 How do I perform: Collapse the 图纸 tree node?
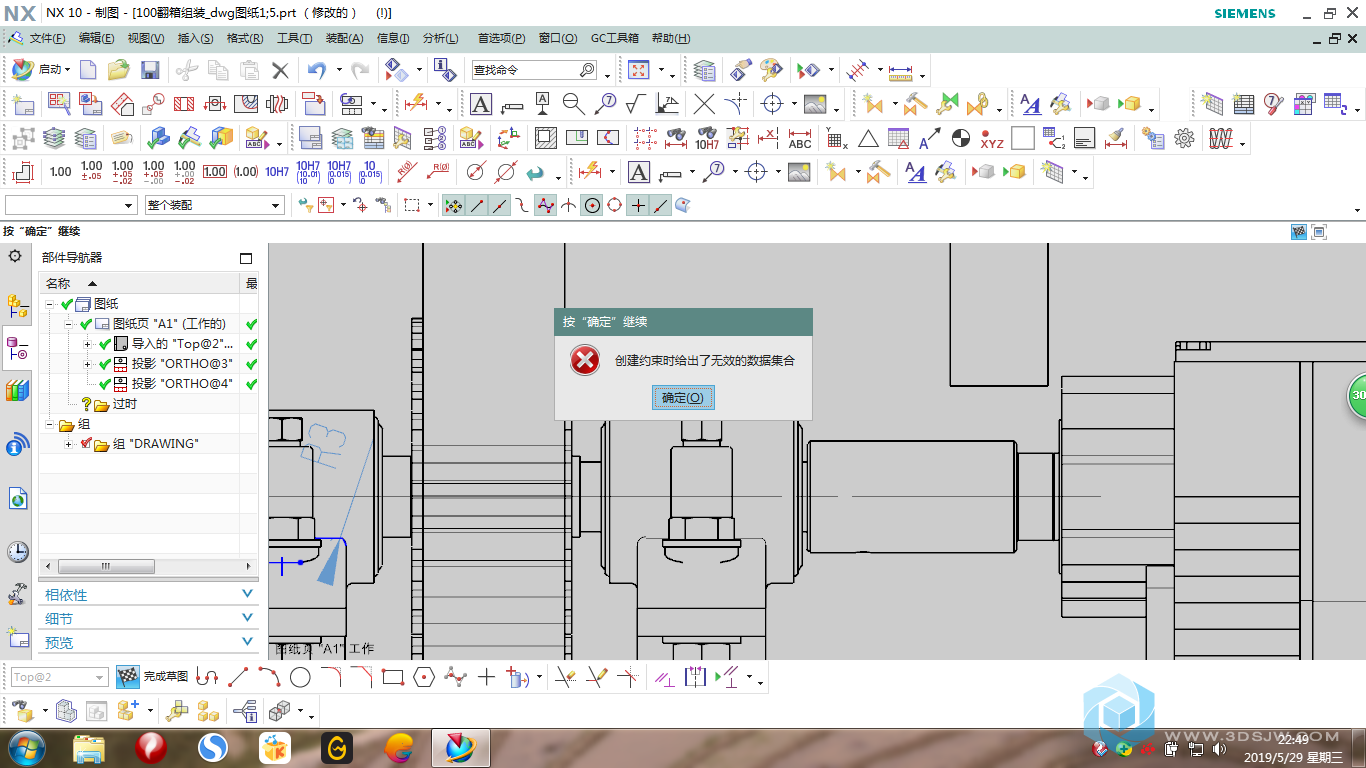[x=50, y=304]
